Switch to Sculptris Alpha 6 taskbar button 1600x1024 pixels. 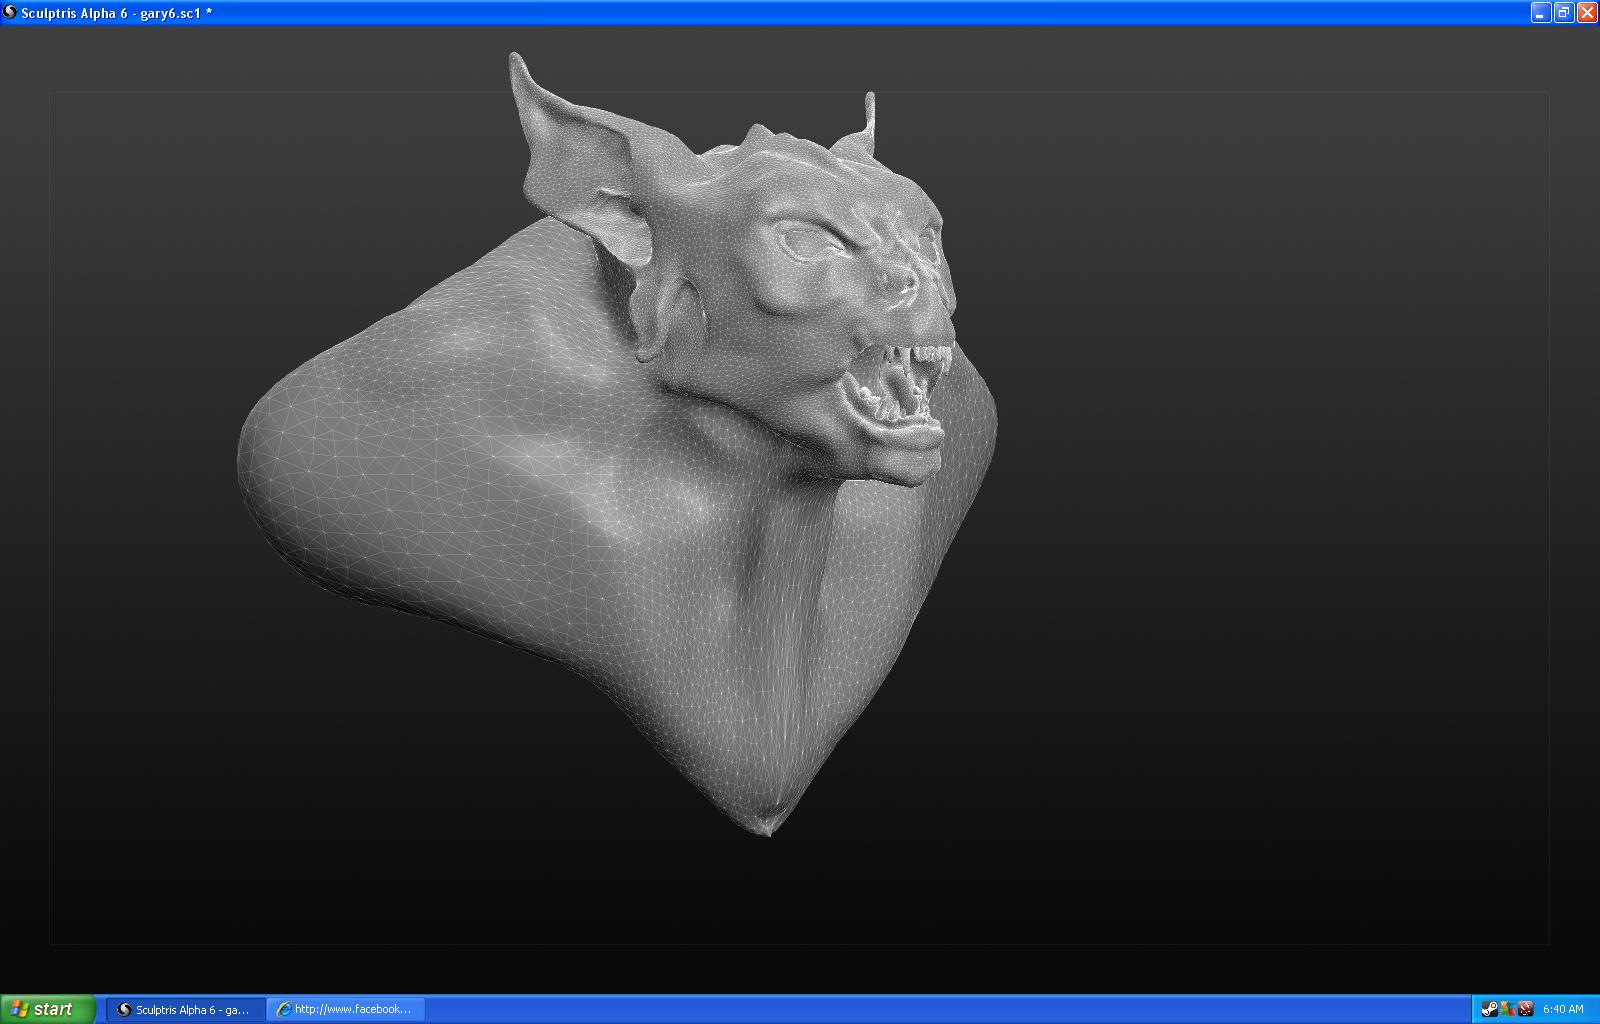coord(186,1009)
